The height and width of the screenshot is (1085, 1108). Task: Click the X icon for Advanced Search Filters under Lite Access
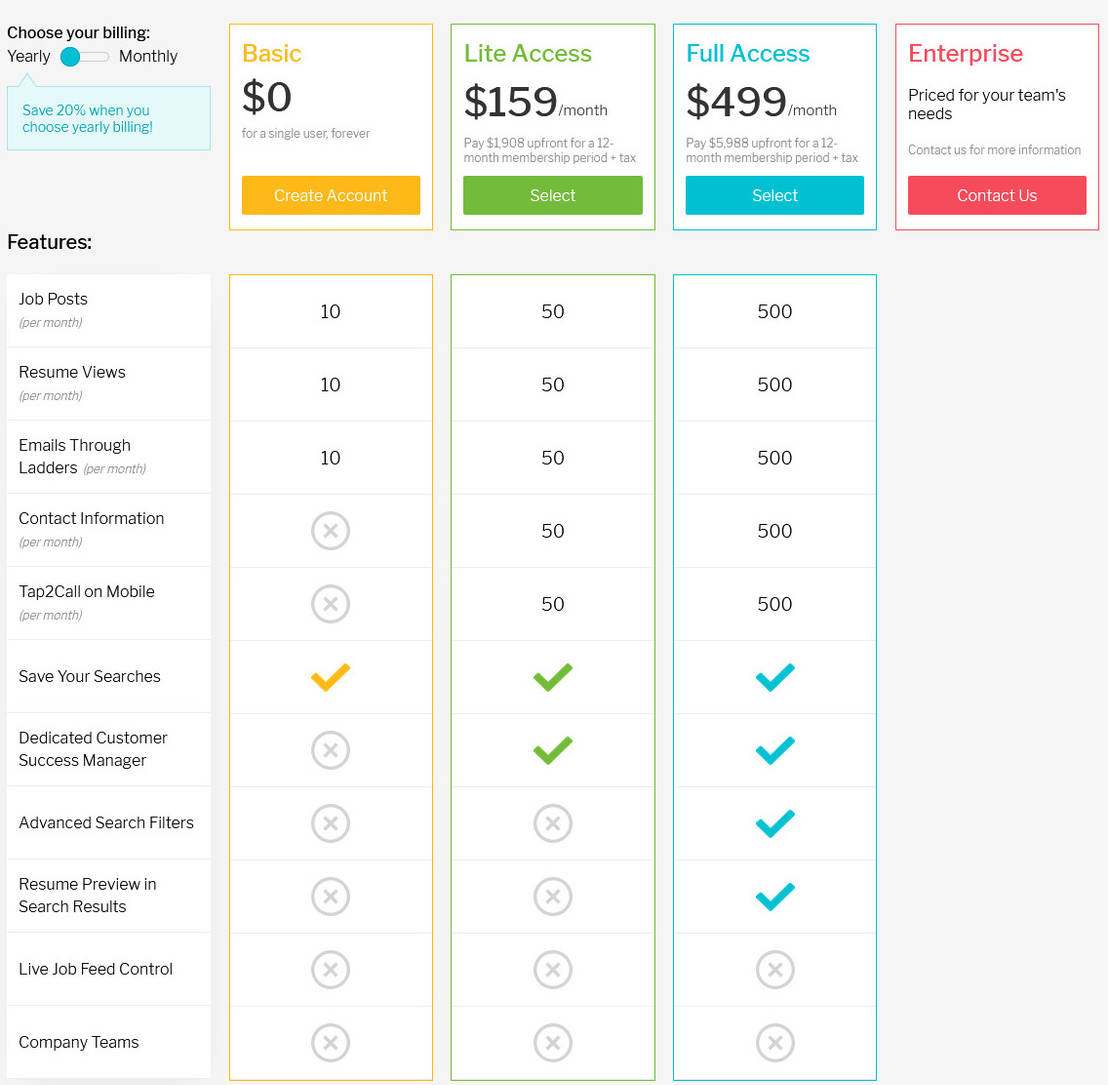click(553, 823)
